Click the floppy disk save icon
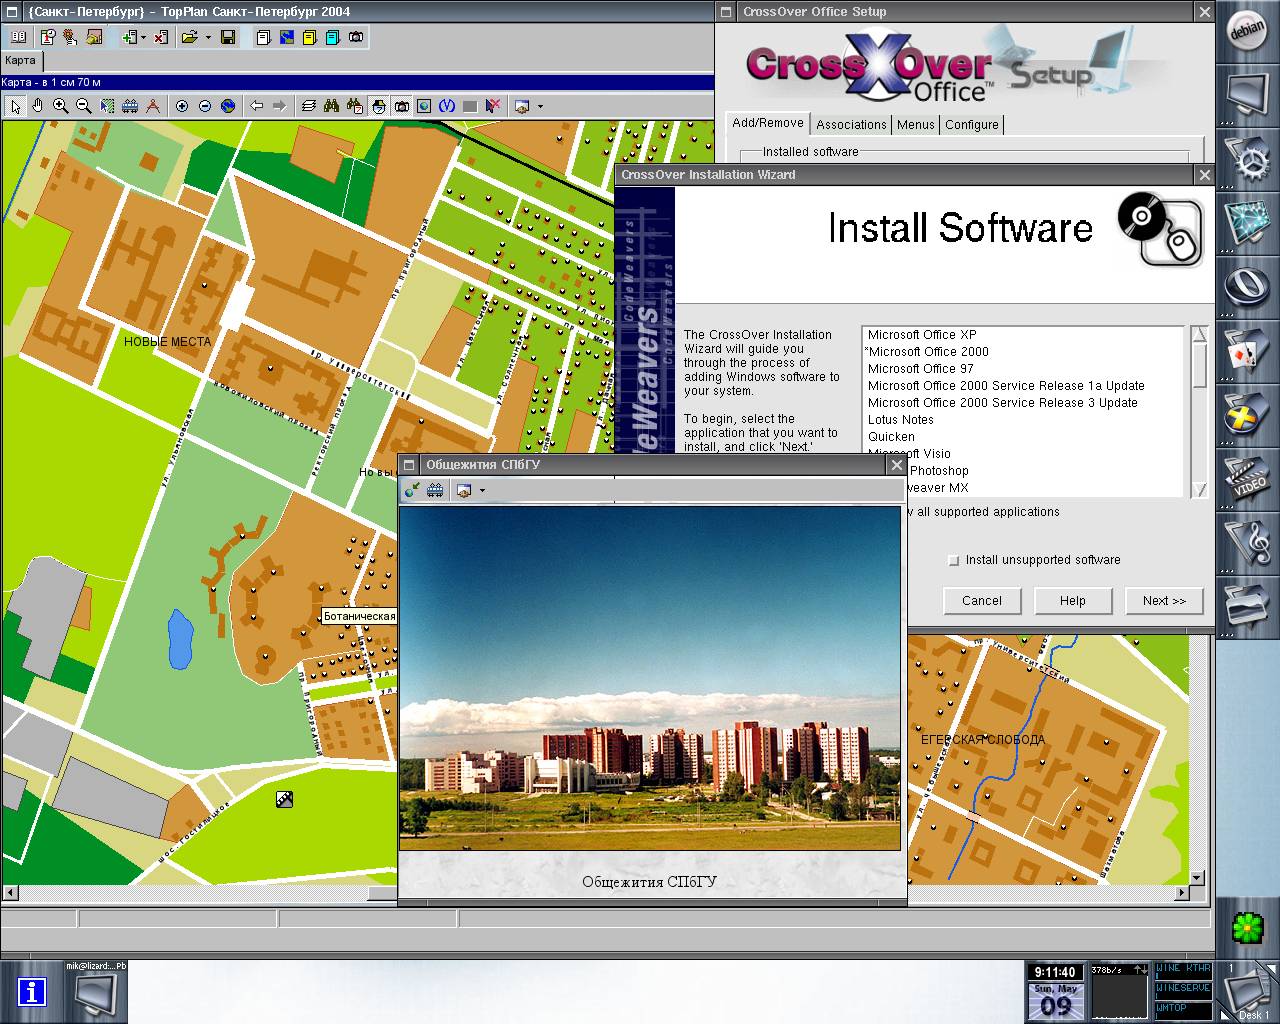 pos(228,38)
